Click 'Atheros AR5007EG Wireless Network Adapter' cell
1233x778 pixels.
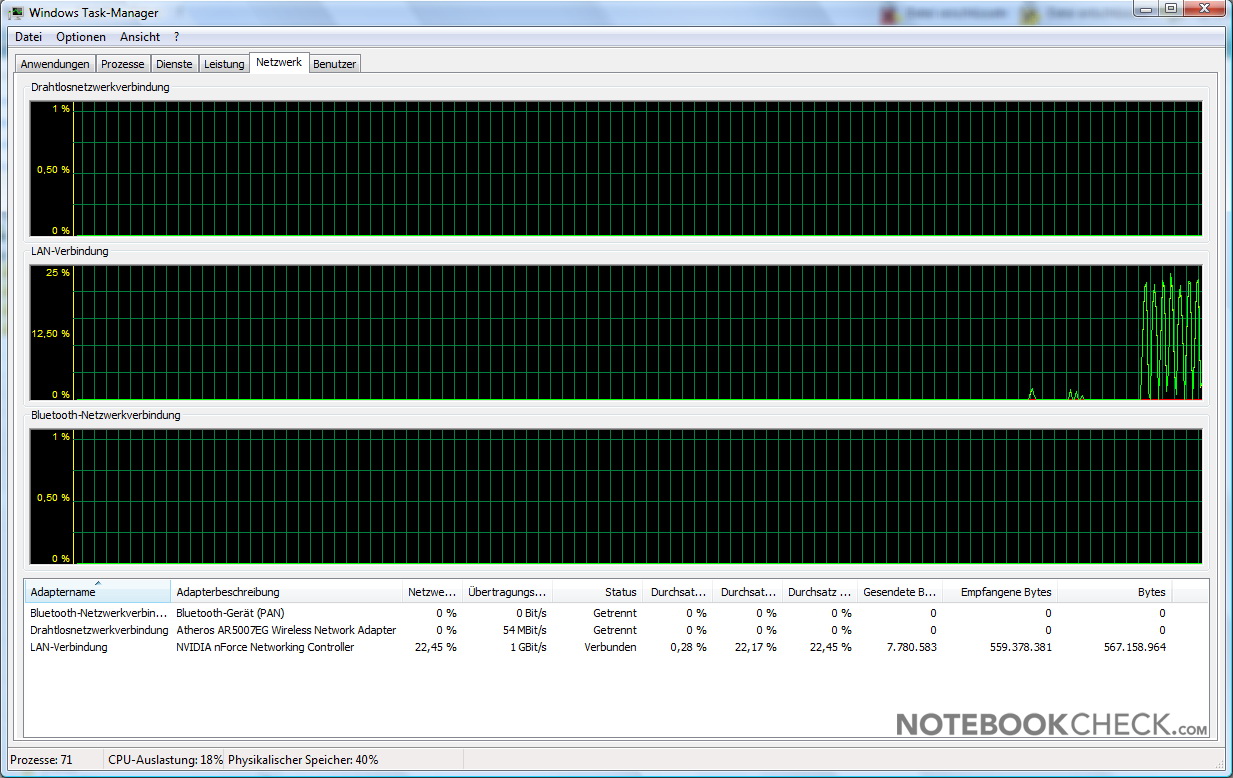[x=286, y=630]
